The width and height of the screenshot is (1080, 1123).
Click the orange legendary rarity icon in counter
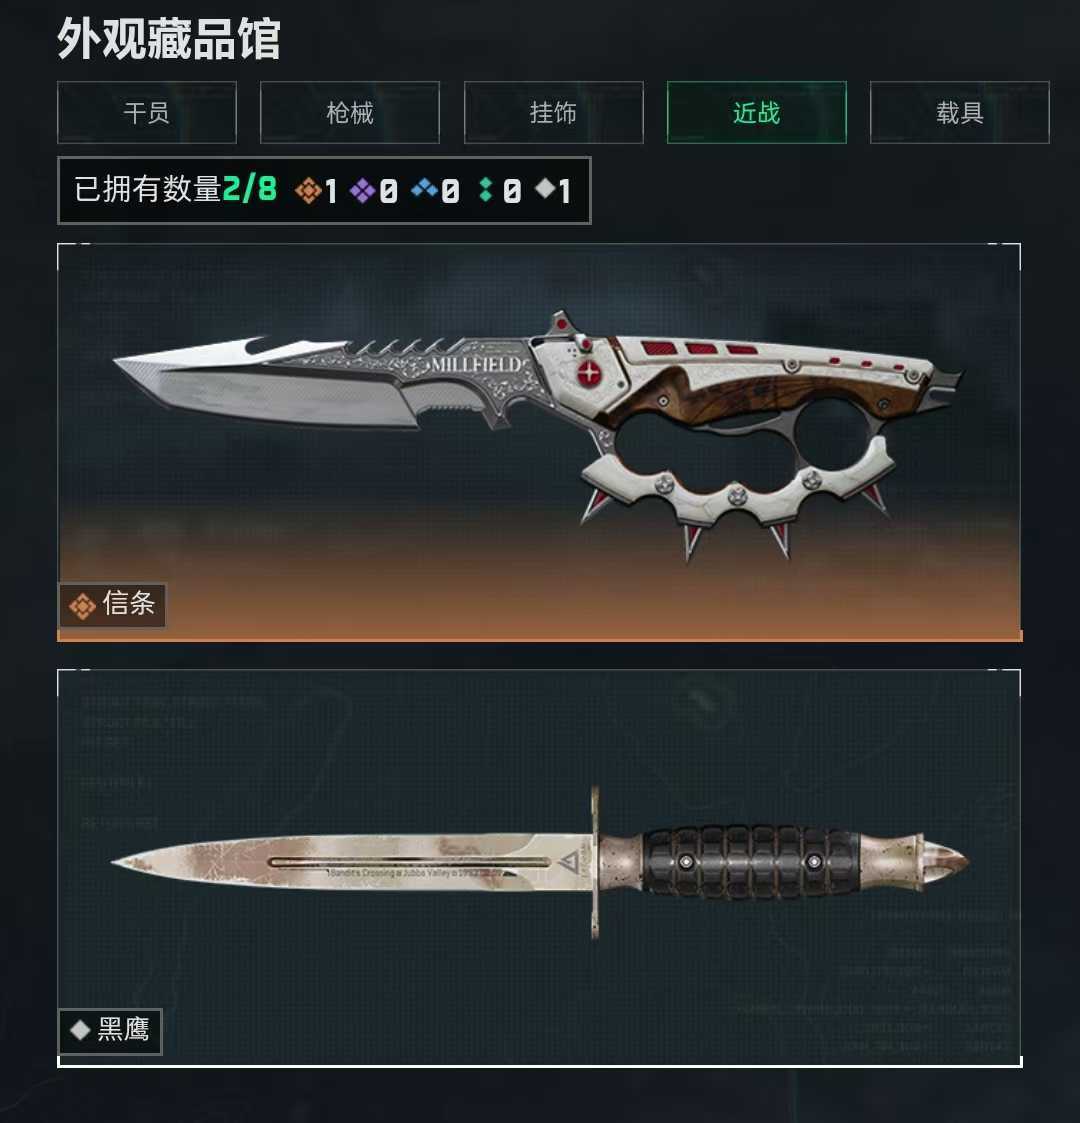(308, 191)
